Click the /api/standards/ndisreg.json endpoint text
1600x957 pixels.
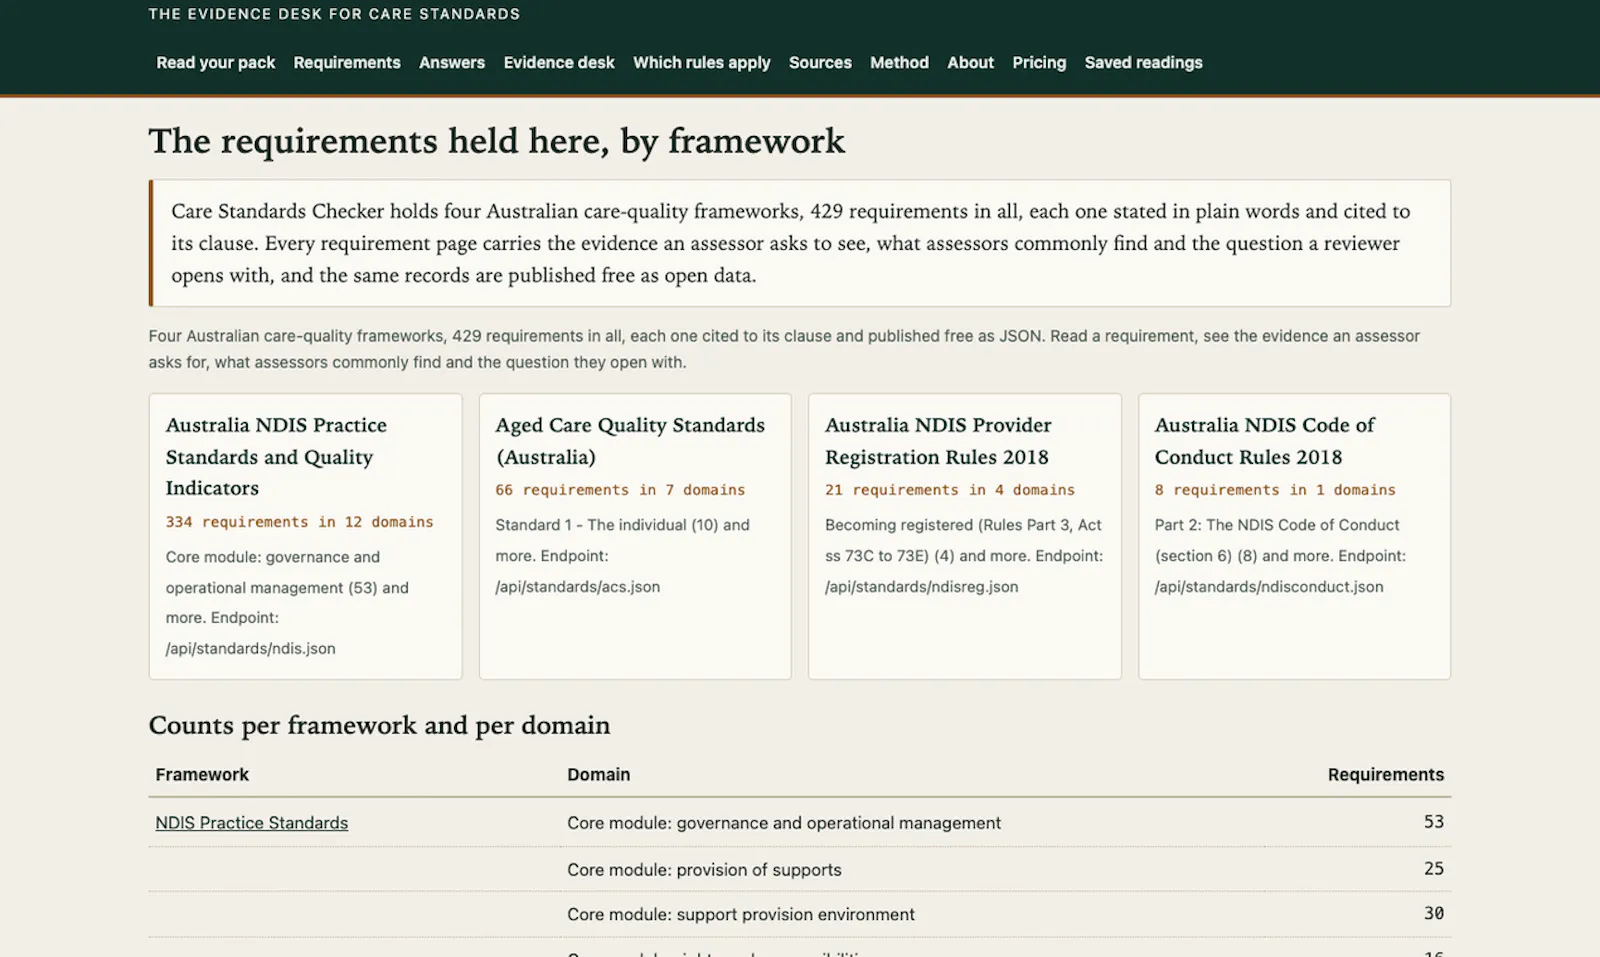point(921,587)
